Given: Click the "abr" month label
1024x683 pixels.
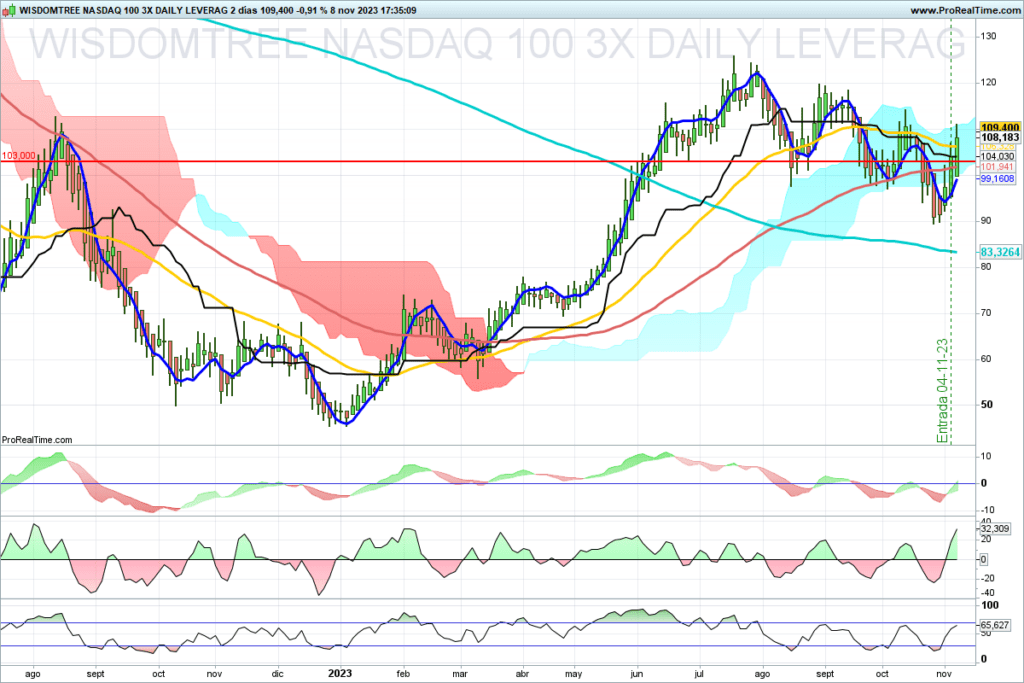Looking at the screenshot, I should [522, 674].
